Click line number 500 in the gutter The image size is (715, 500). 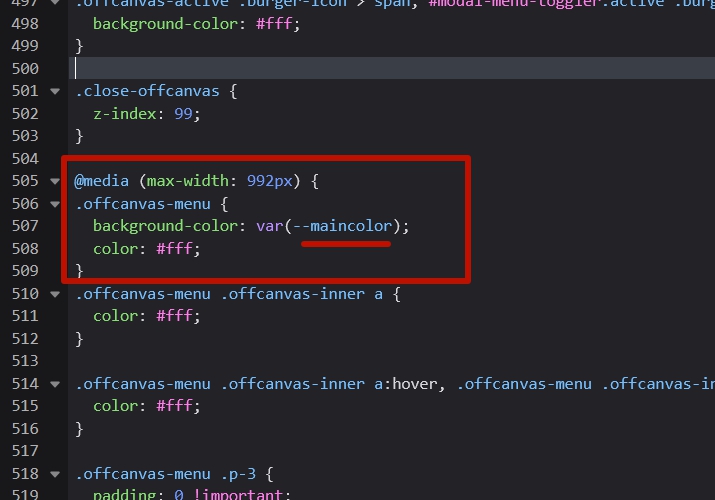[x=22, y=68]
